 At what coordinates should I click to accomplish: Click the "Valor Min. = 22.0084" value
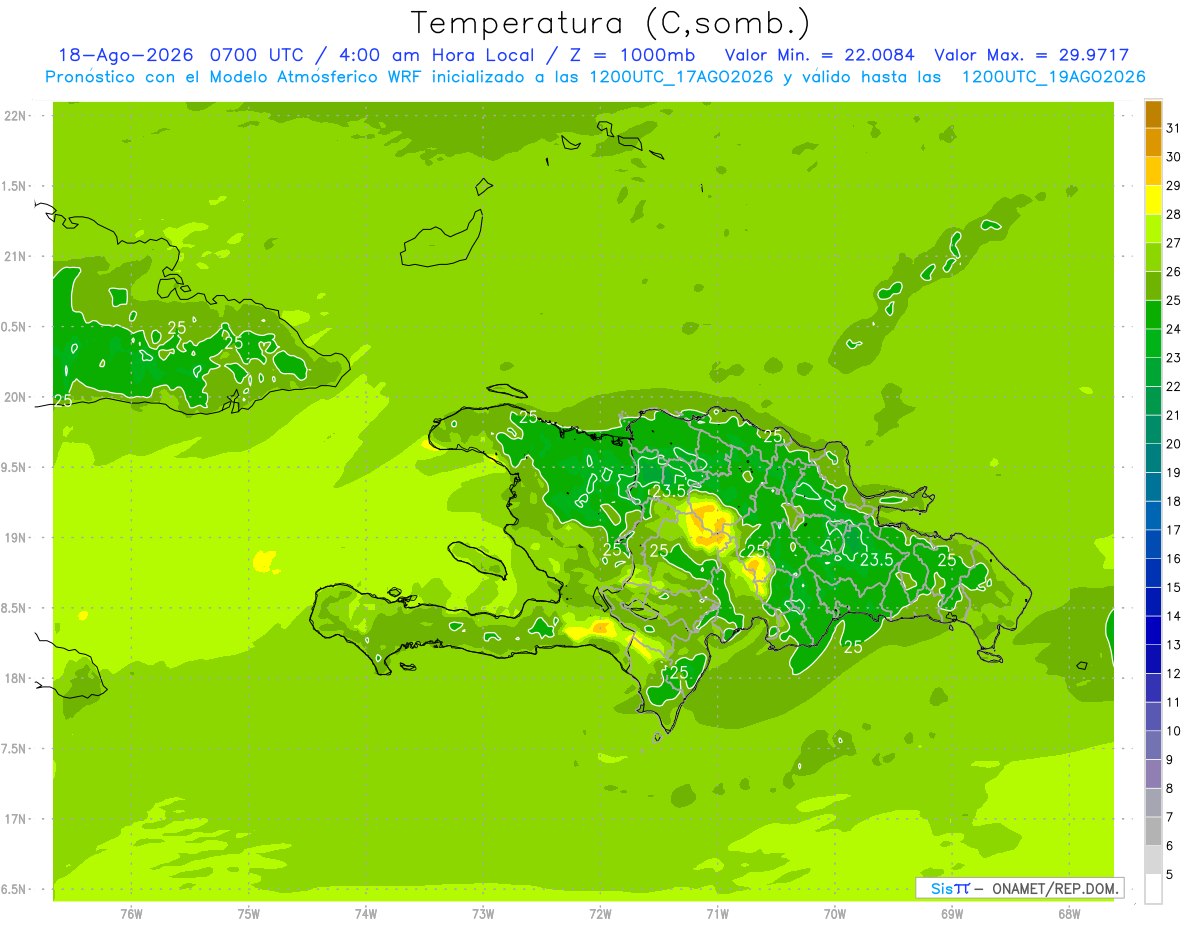click(x=820, y=56)
